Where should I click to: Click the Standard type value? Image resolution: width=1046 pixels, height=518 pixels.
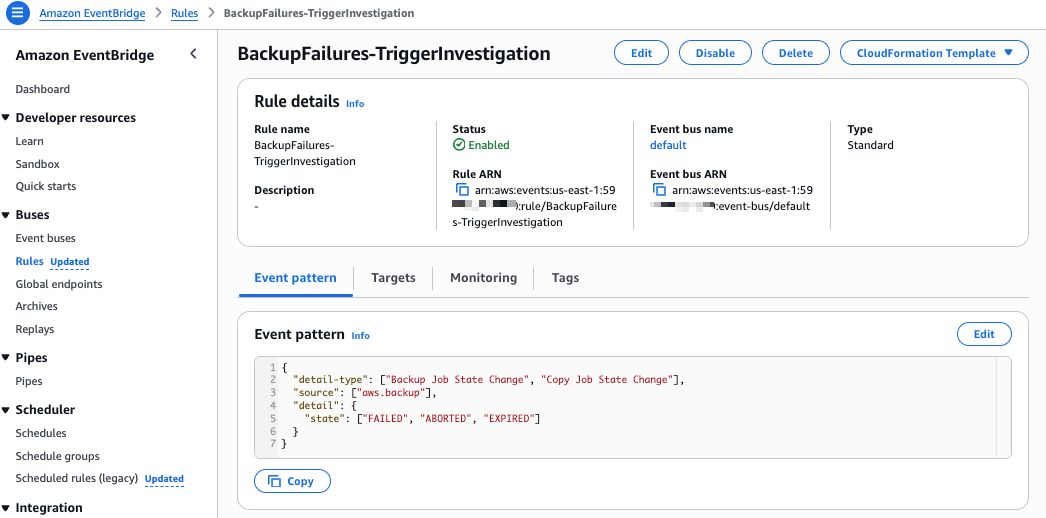(x=871, y=145)
